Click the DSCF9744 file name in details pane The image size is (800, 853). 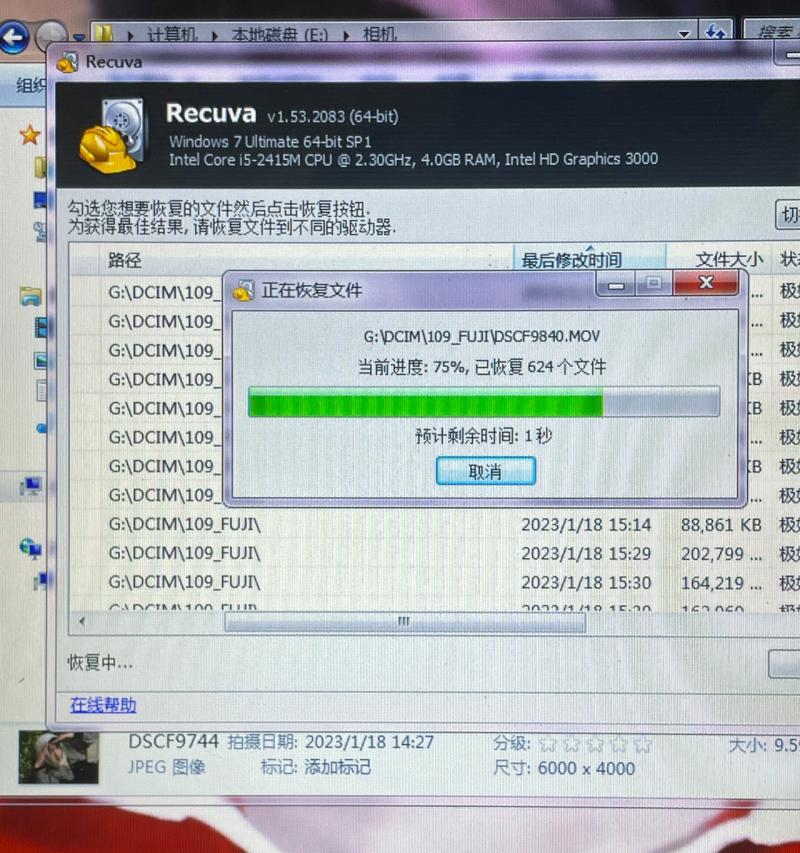tap(173, 741)
